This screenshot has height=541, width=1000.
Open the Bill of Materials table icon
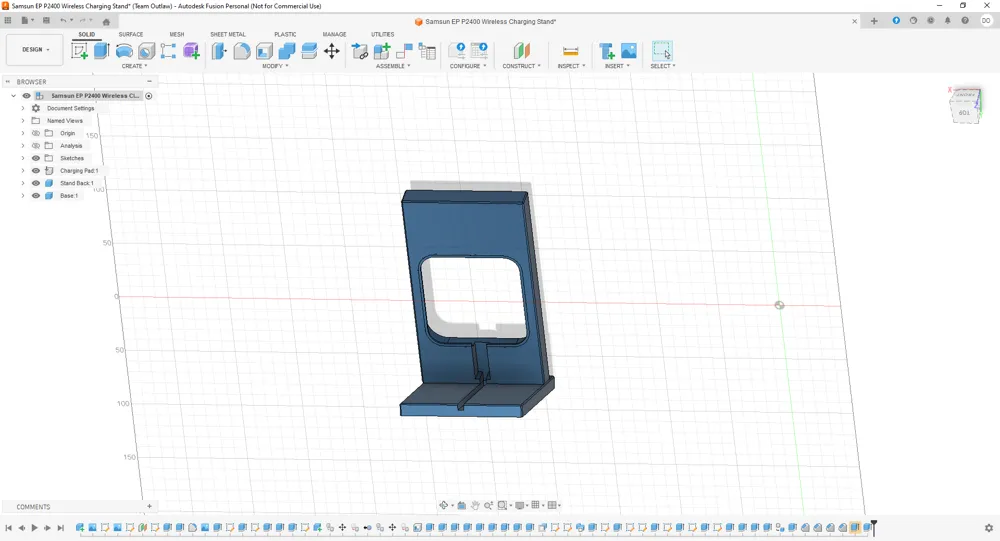coord(427,51)
